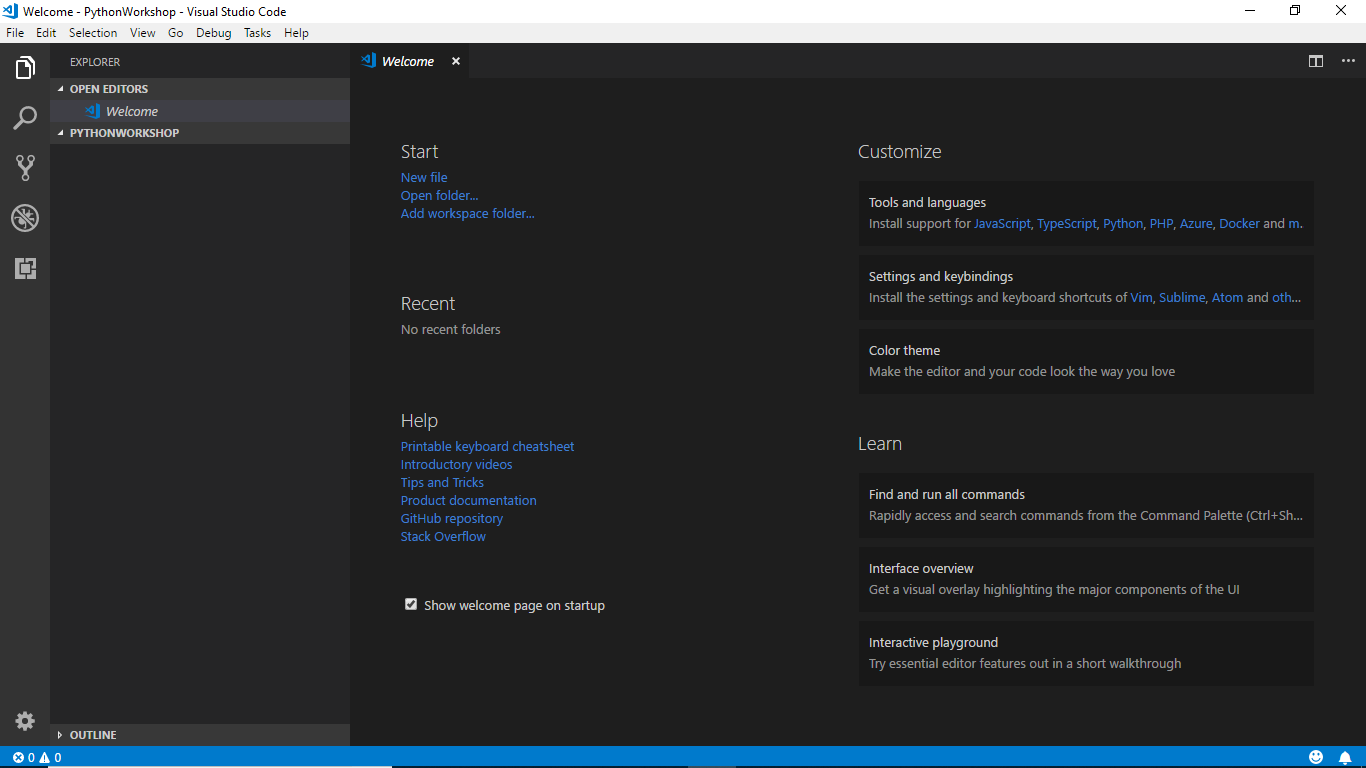
Task: Install Docker support link
Action: coord(1239,223)
